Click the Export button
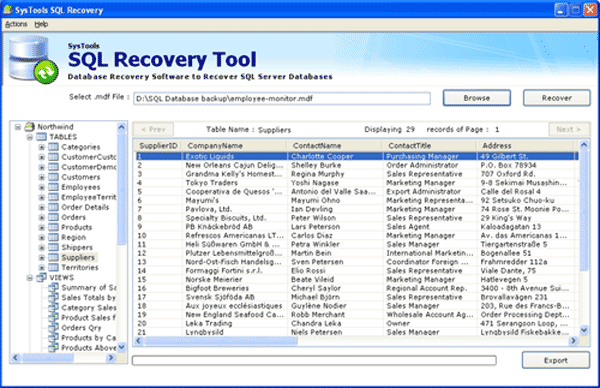The height and width of the screenshot is (388, 600). point(556,360)
